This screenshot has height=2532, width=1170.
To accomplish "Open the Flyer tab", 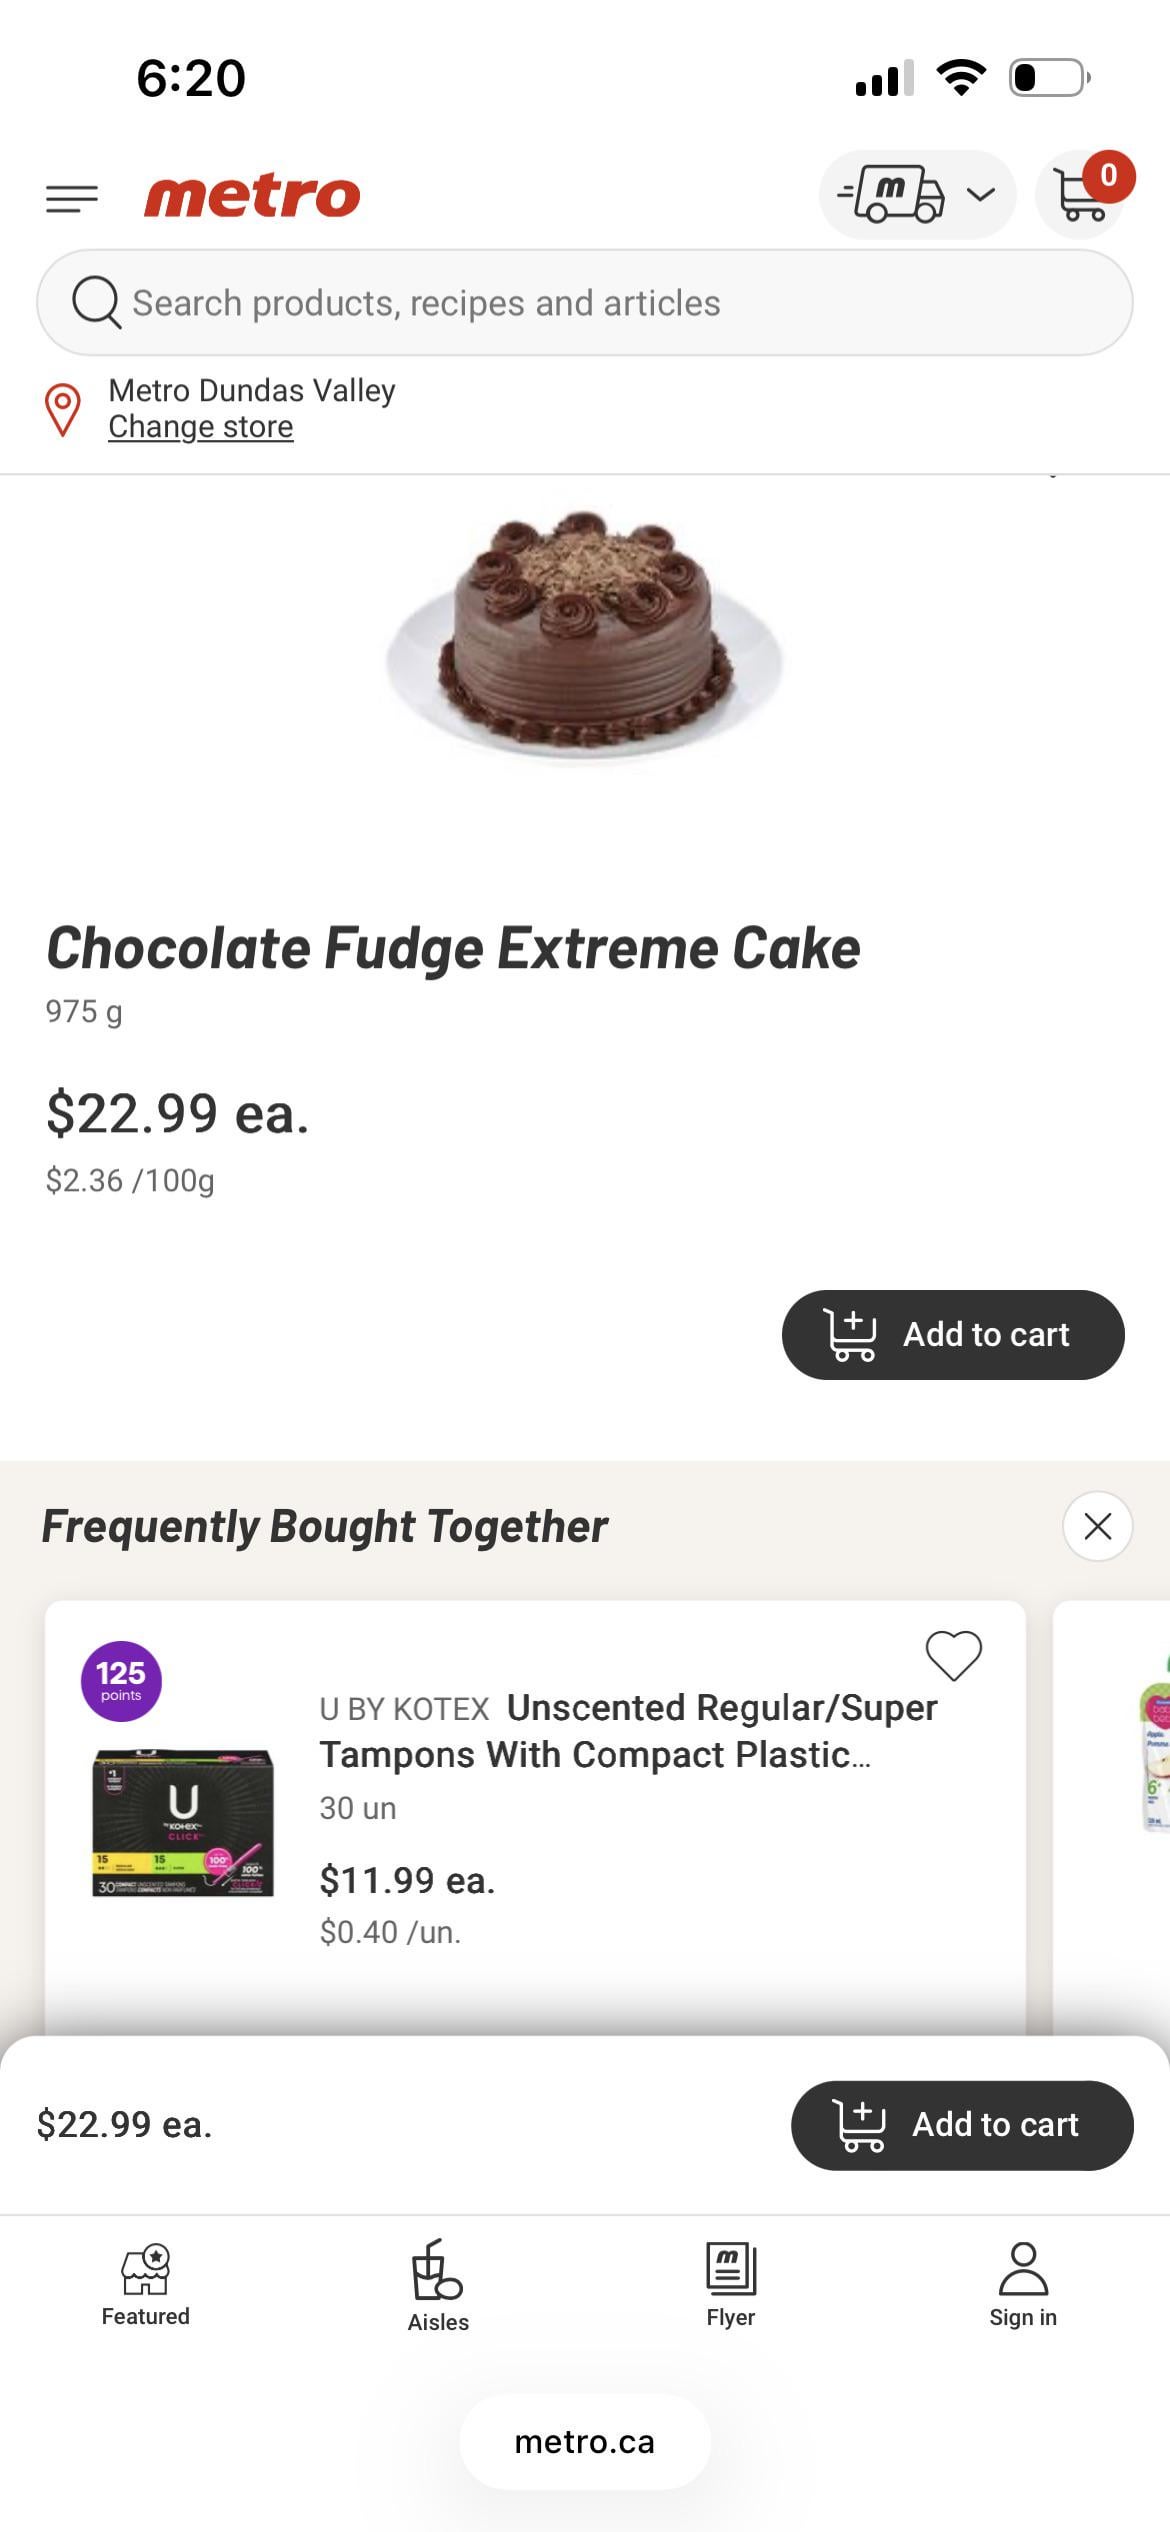I will [x=730, y=2286].
